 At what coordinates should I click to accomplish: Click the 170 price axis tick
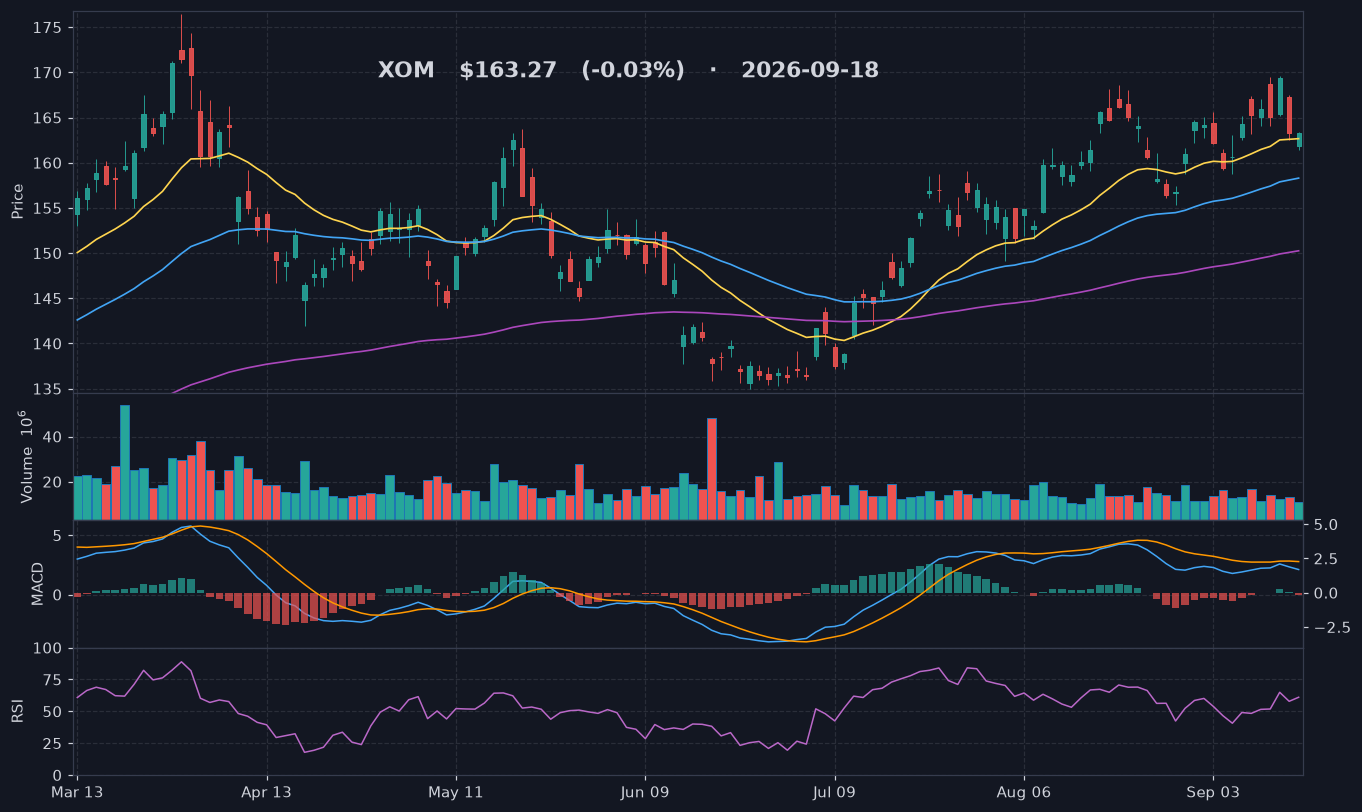(x=47, y=73)
